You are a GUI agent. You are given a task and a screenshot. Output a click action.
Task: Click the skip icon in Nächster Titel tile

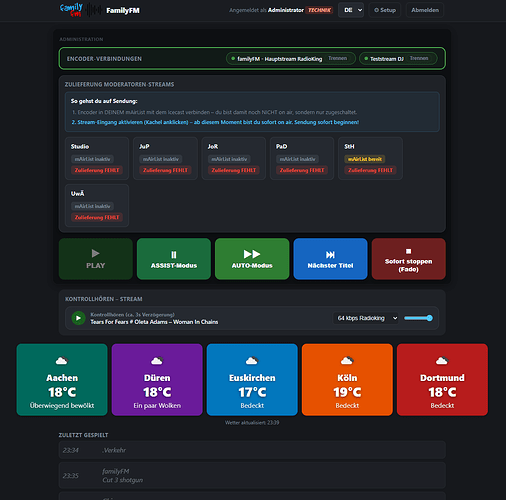[x=330, y=255]
